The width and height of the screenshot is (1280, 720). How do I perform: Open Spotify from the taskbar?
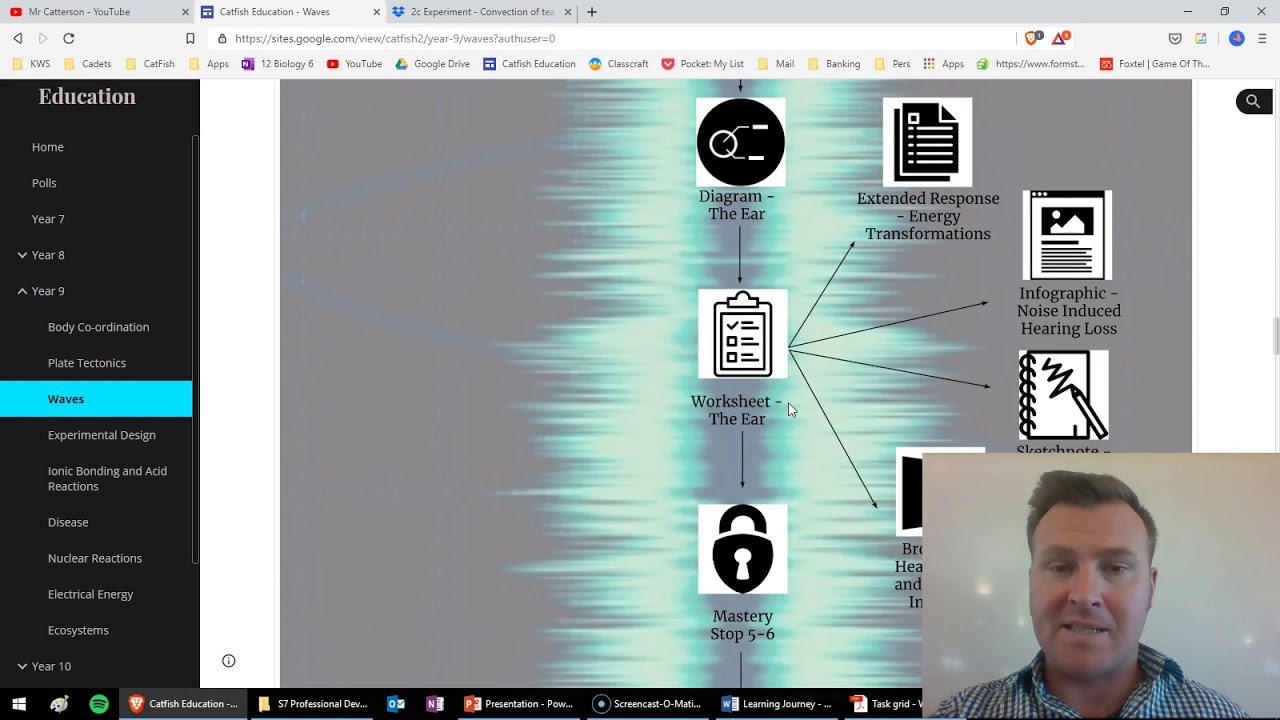coord(99,704)
